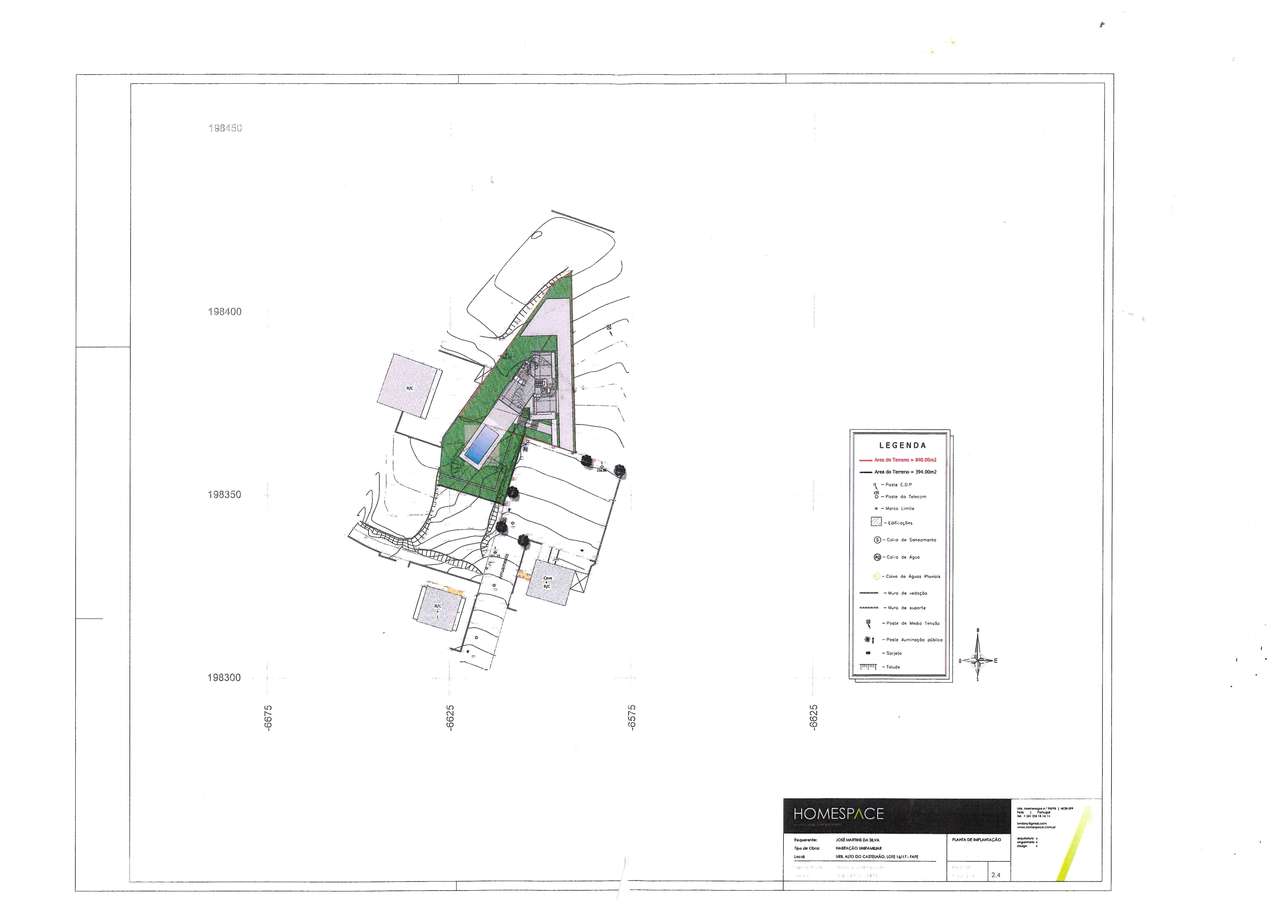The height and width of the screenshot is (905, 1280).
Task: Select the Sarjeta legend symbol
Action: coord(868,652)
